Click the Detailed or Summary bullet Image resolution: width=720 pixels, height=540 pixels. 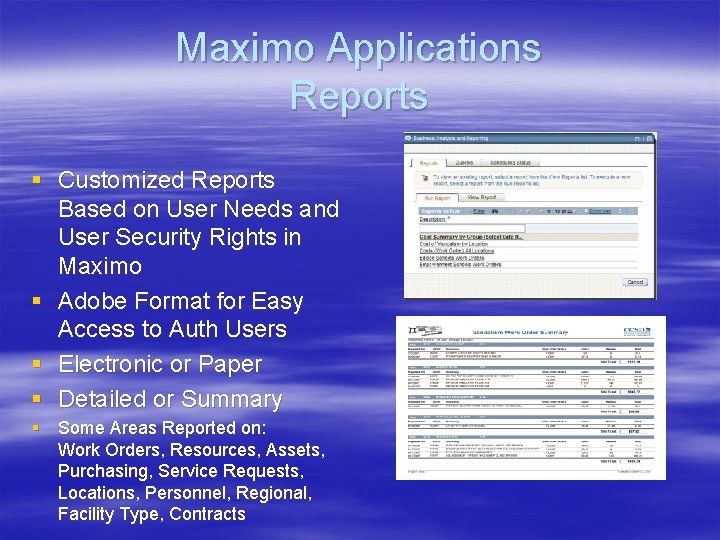(x=170, y=399)
